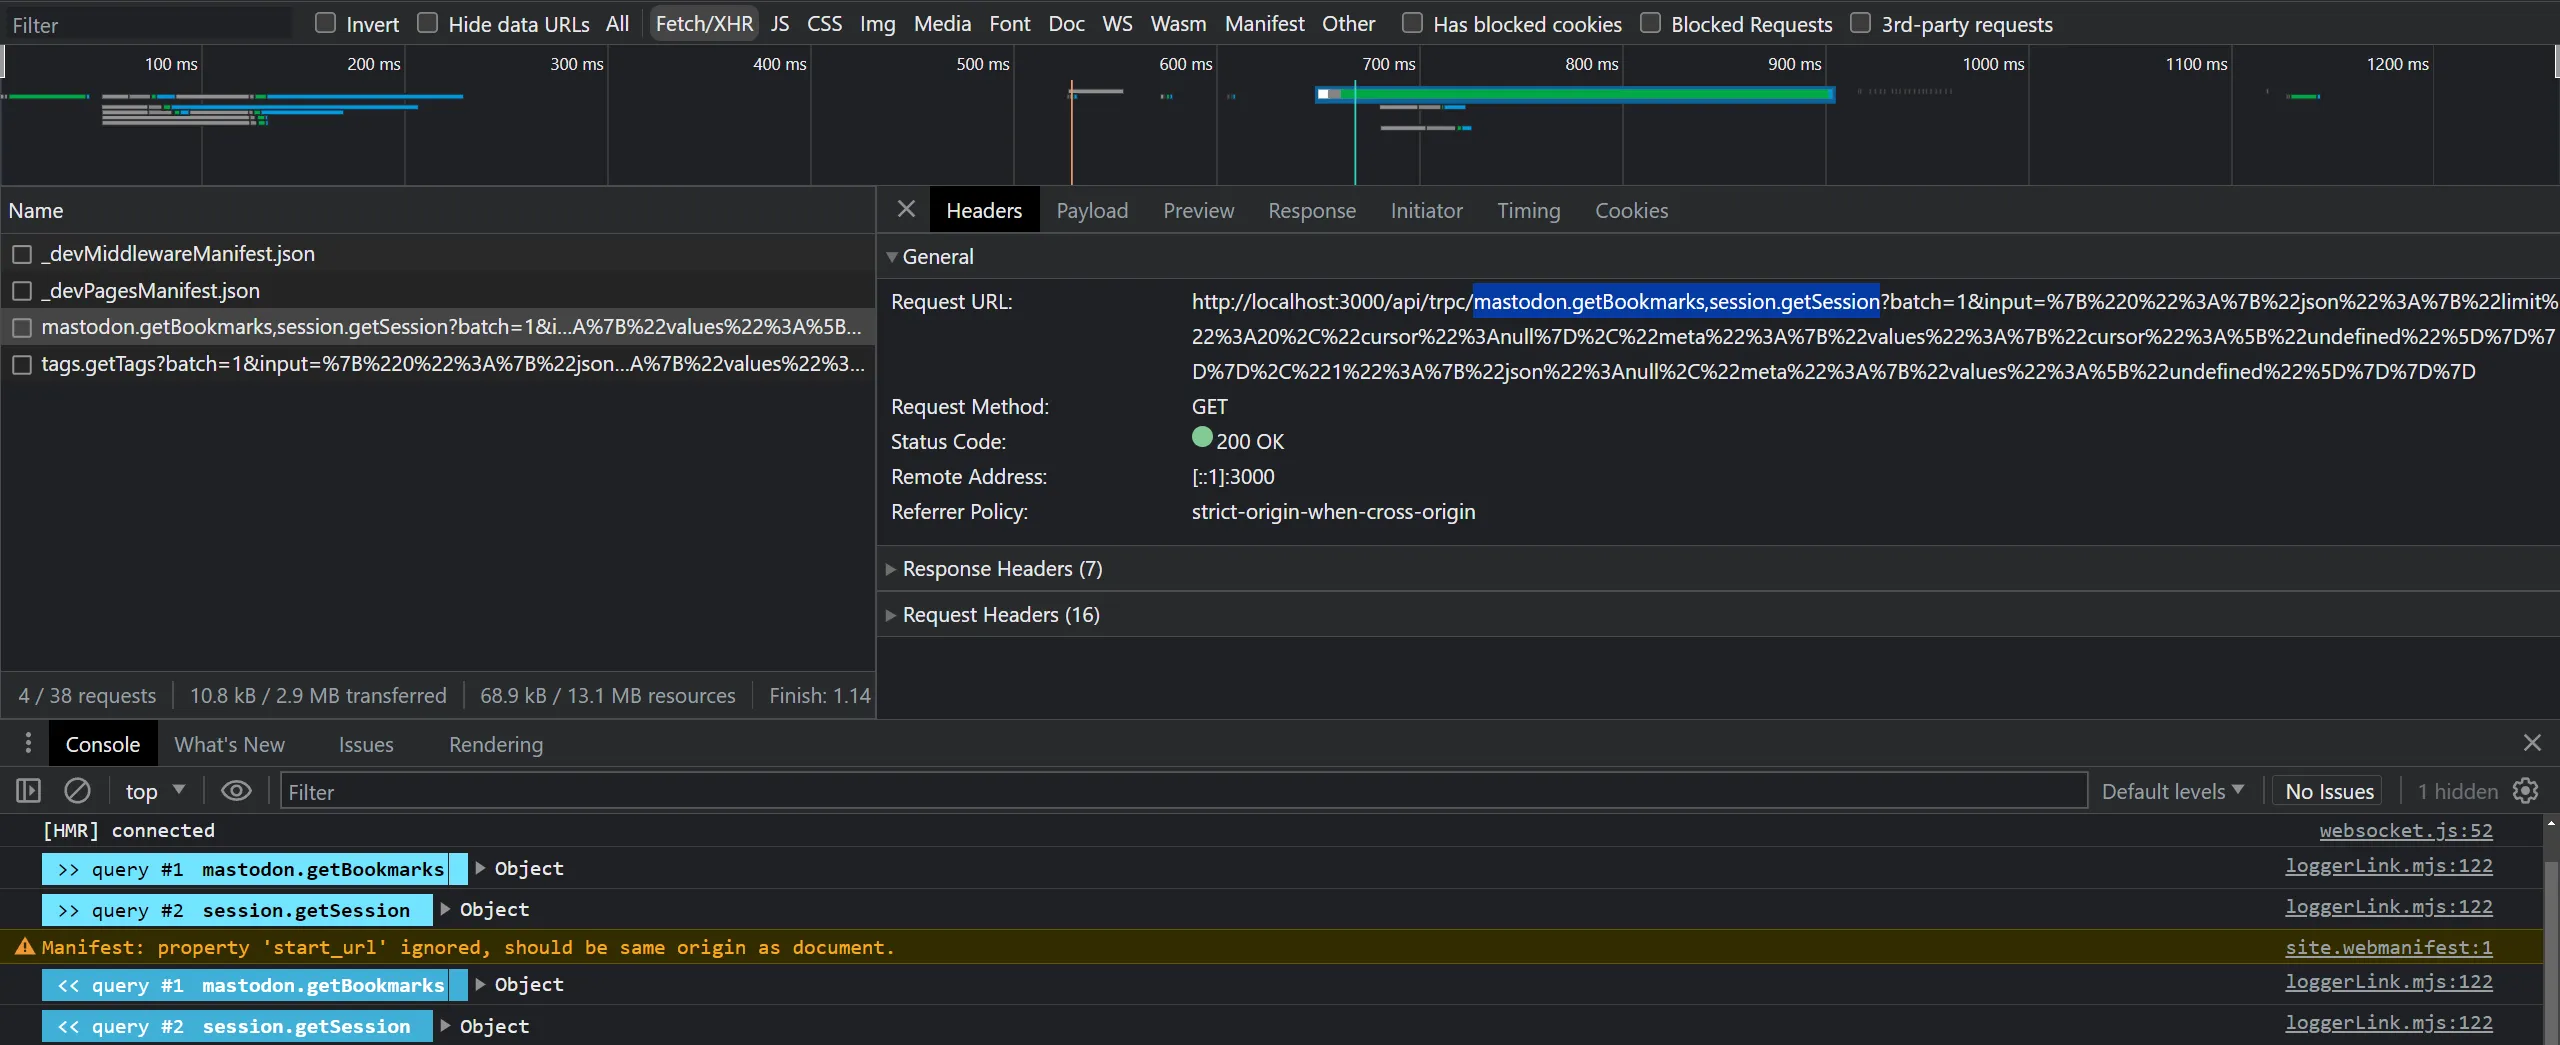2560x1045 pixels.
Task: Filter requests by Media
Action: coord(942,23)
